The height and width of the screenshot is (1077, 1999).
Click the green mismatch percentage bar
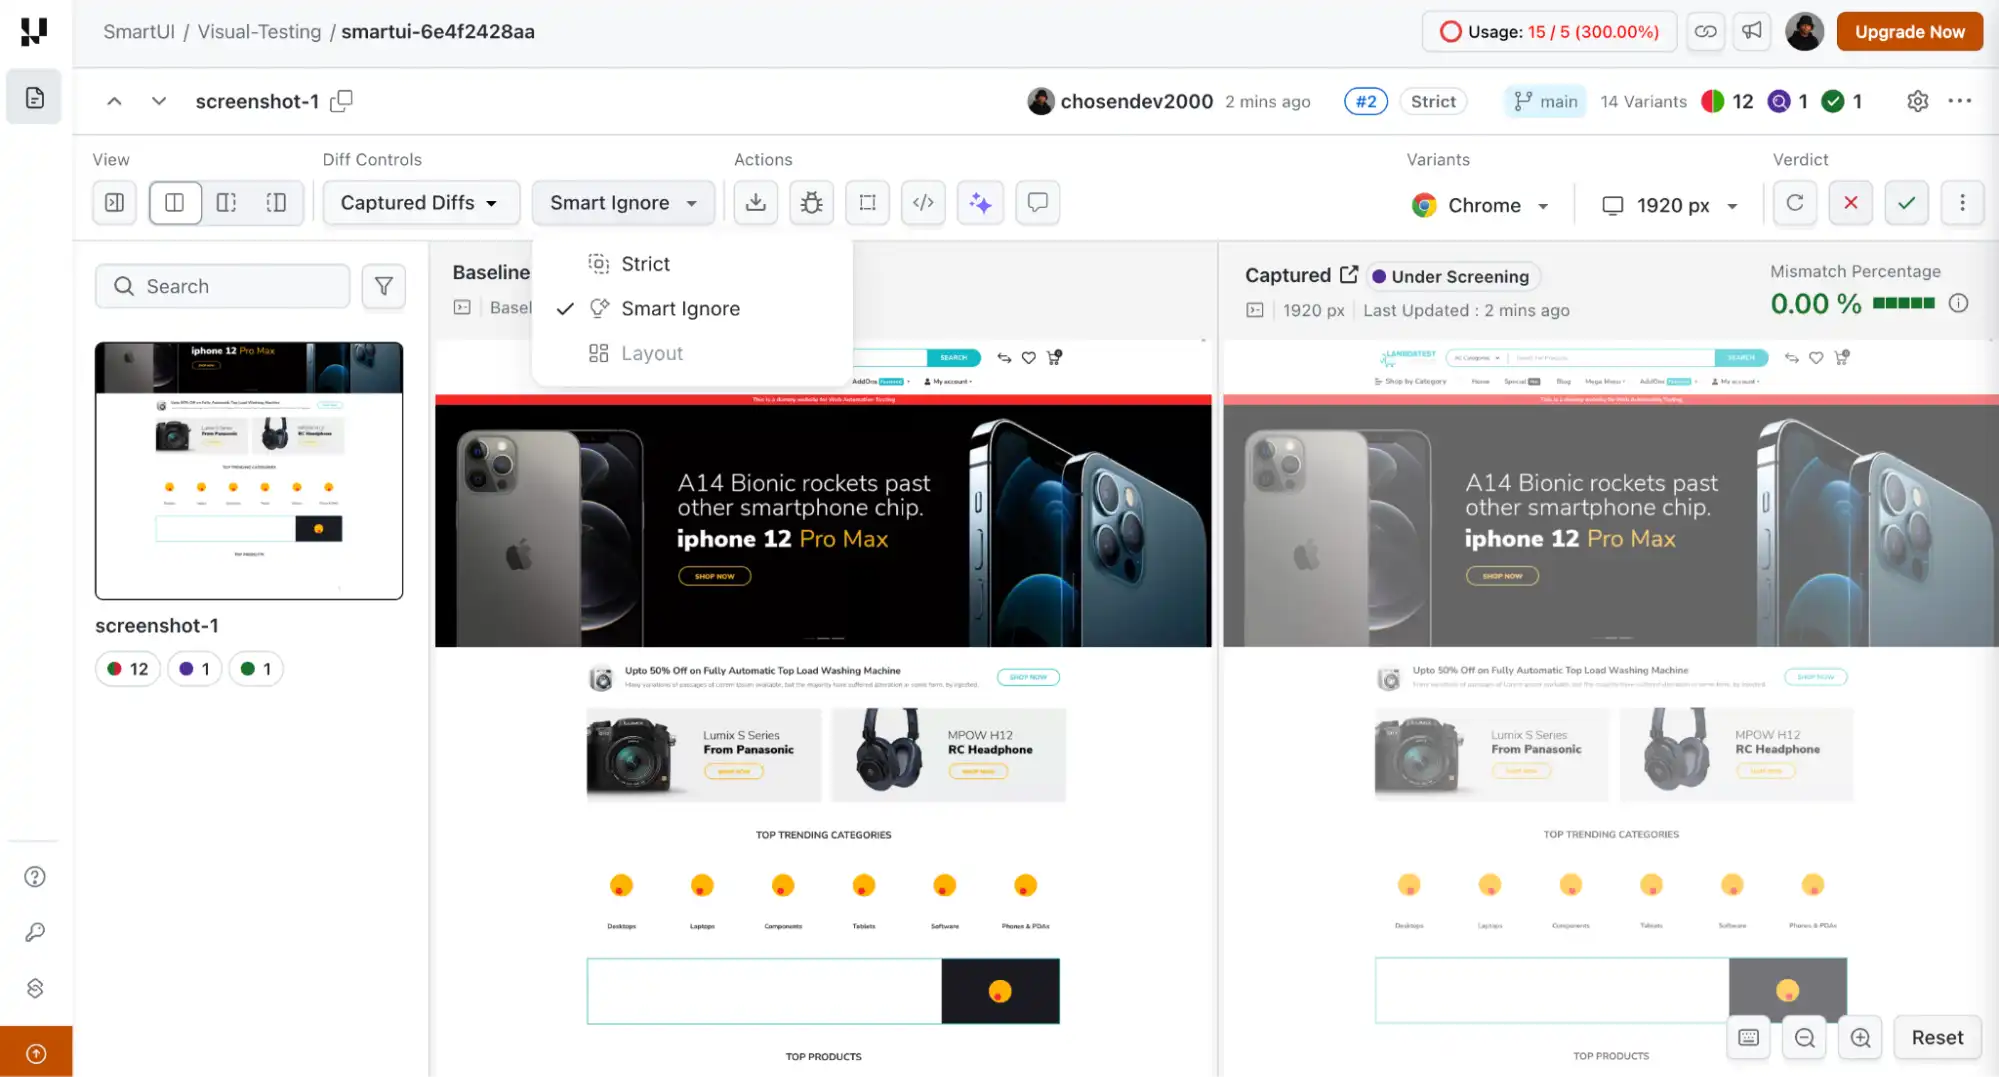[1903, 303]
